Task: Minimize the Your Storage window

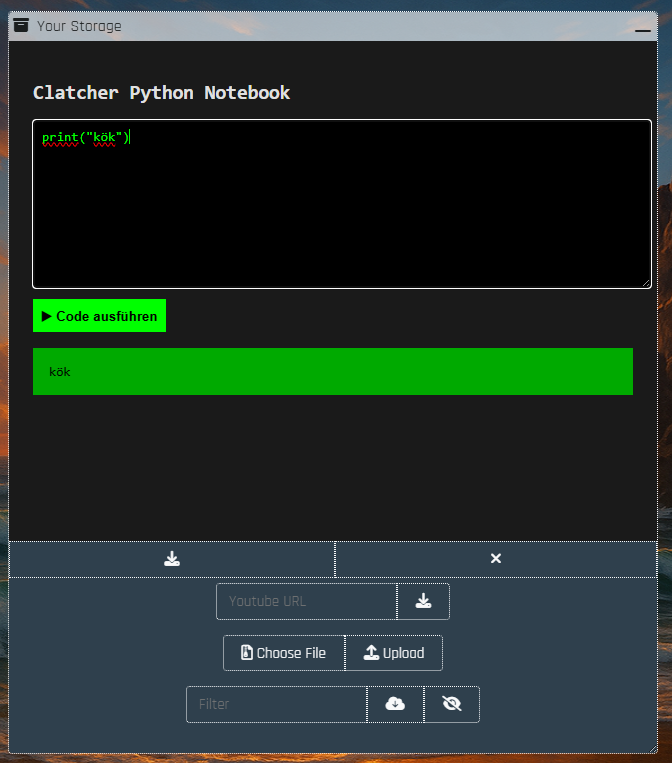Action: pyautogui.click(x=642, y=30)
